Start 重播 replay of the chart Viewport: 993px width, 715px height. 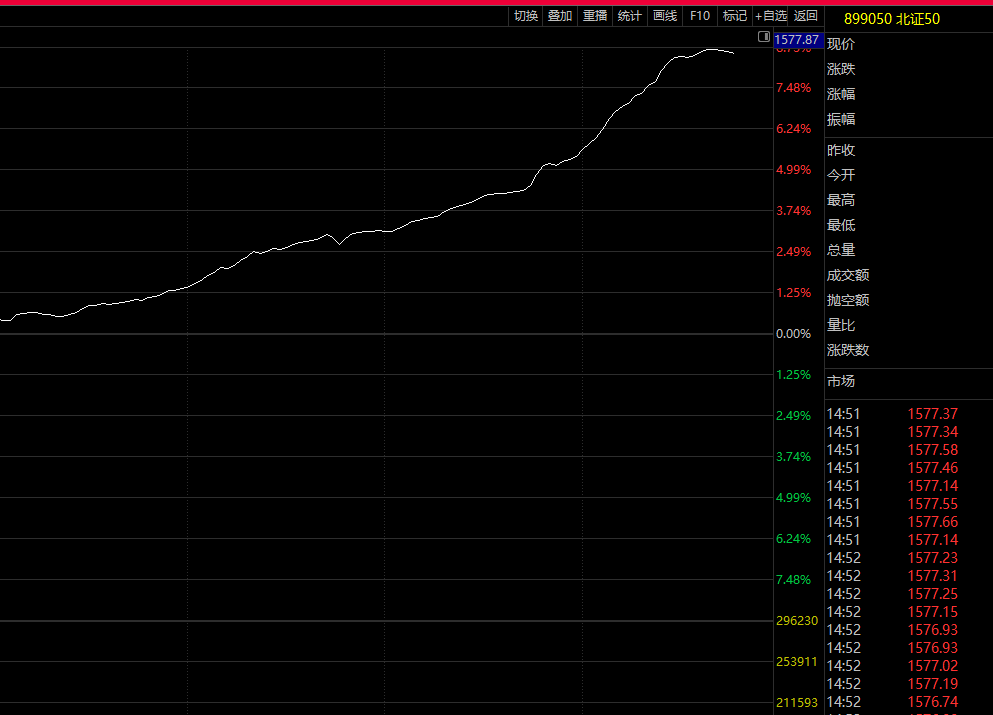click(595, 16)
